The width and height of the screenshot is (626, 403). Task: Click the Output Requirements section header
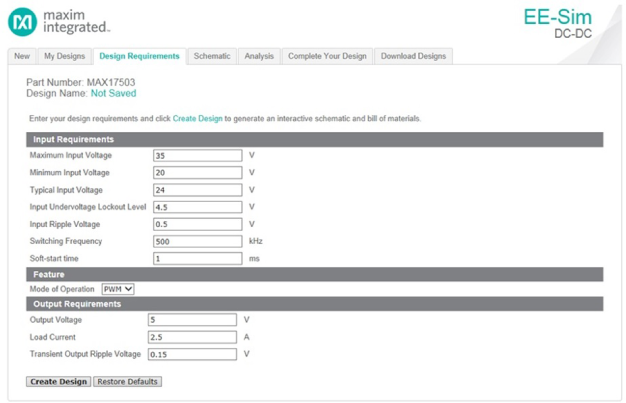coord(315,304)
